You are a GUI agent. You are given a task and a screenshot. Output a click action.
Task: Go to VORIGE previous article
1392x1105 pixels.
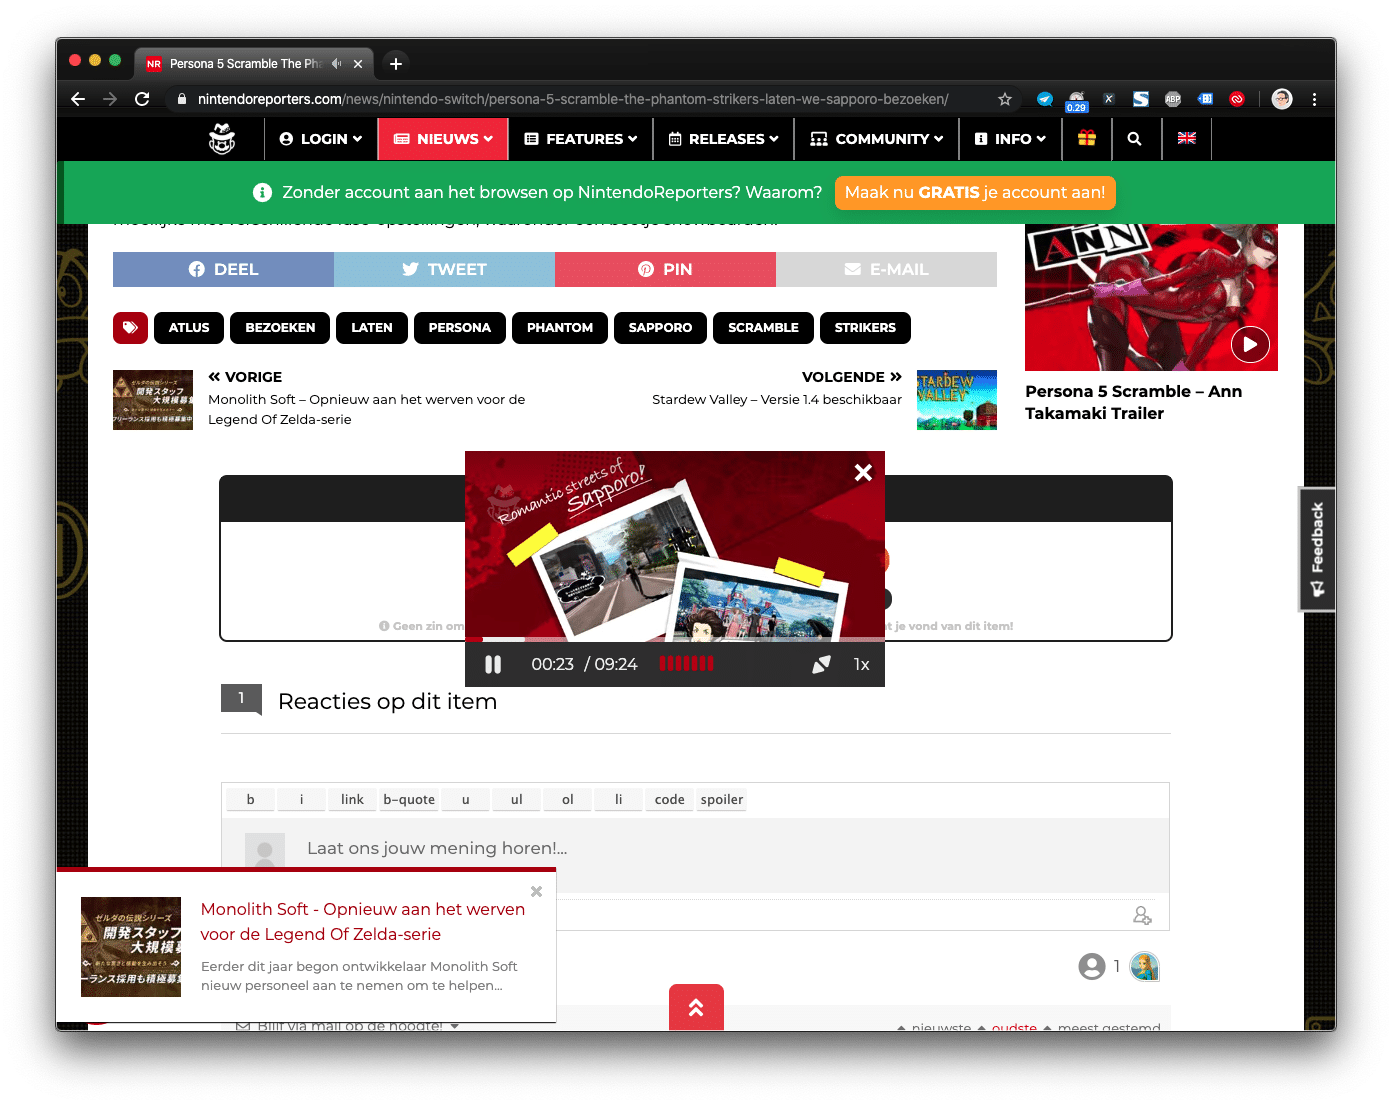(x=245, y=377)
